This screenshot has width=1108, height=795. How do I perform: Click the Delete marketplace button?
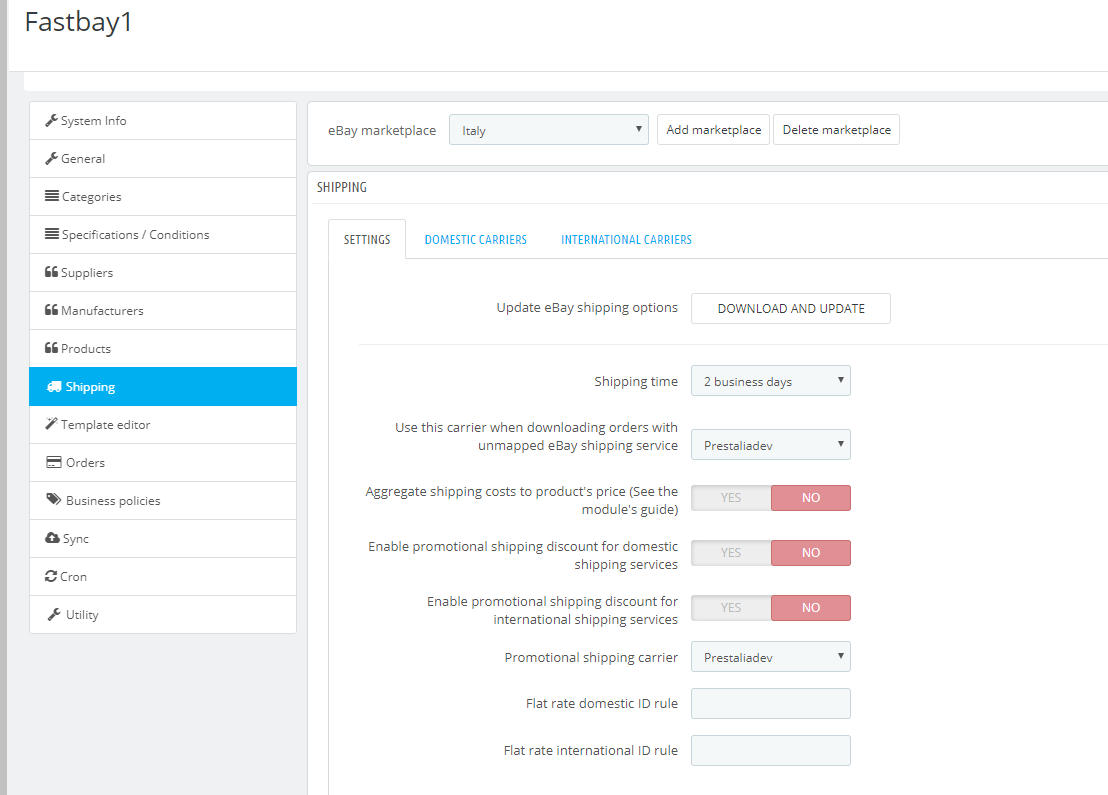coord(837,130)
